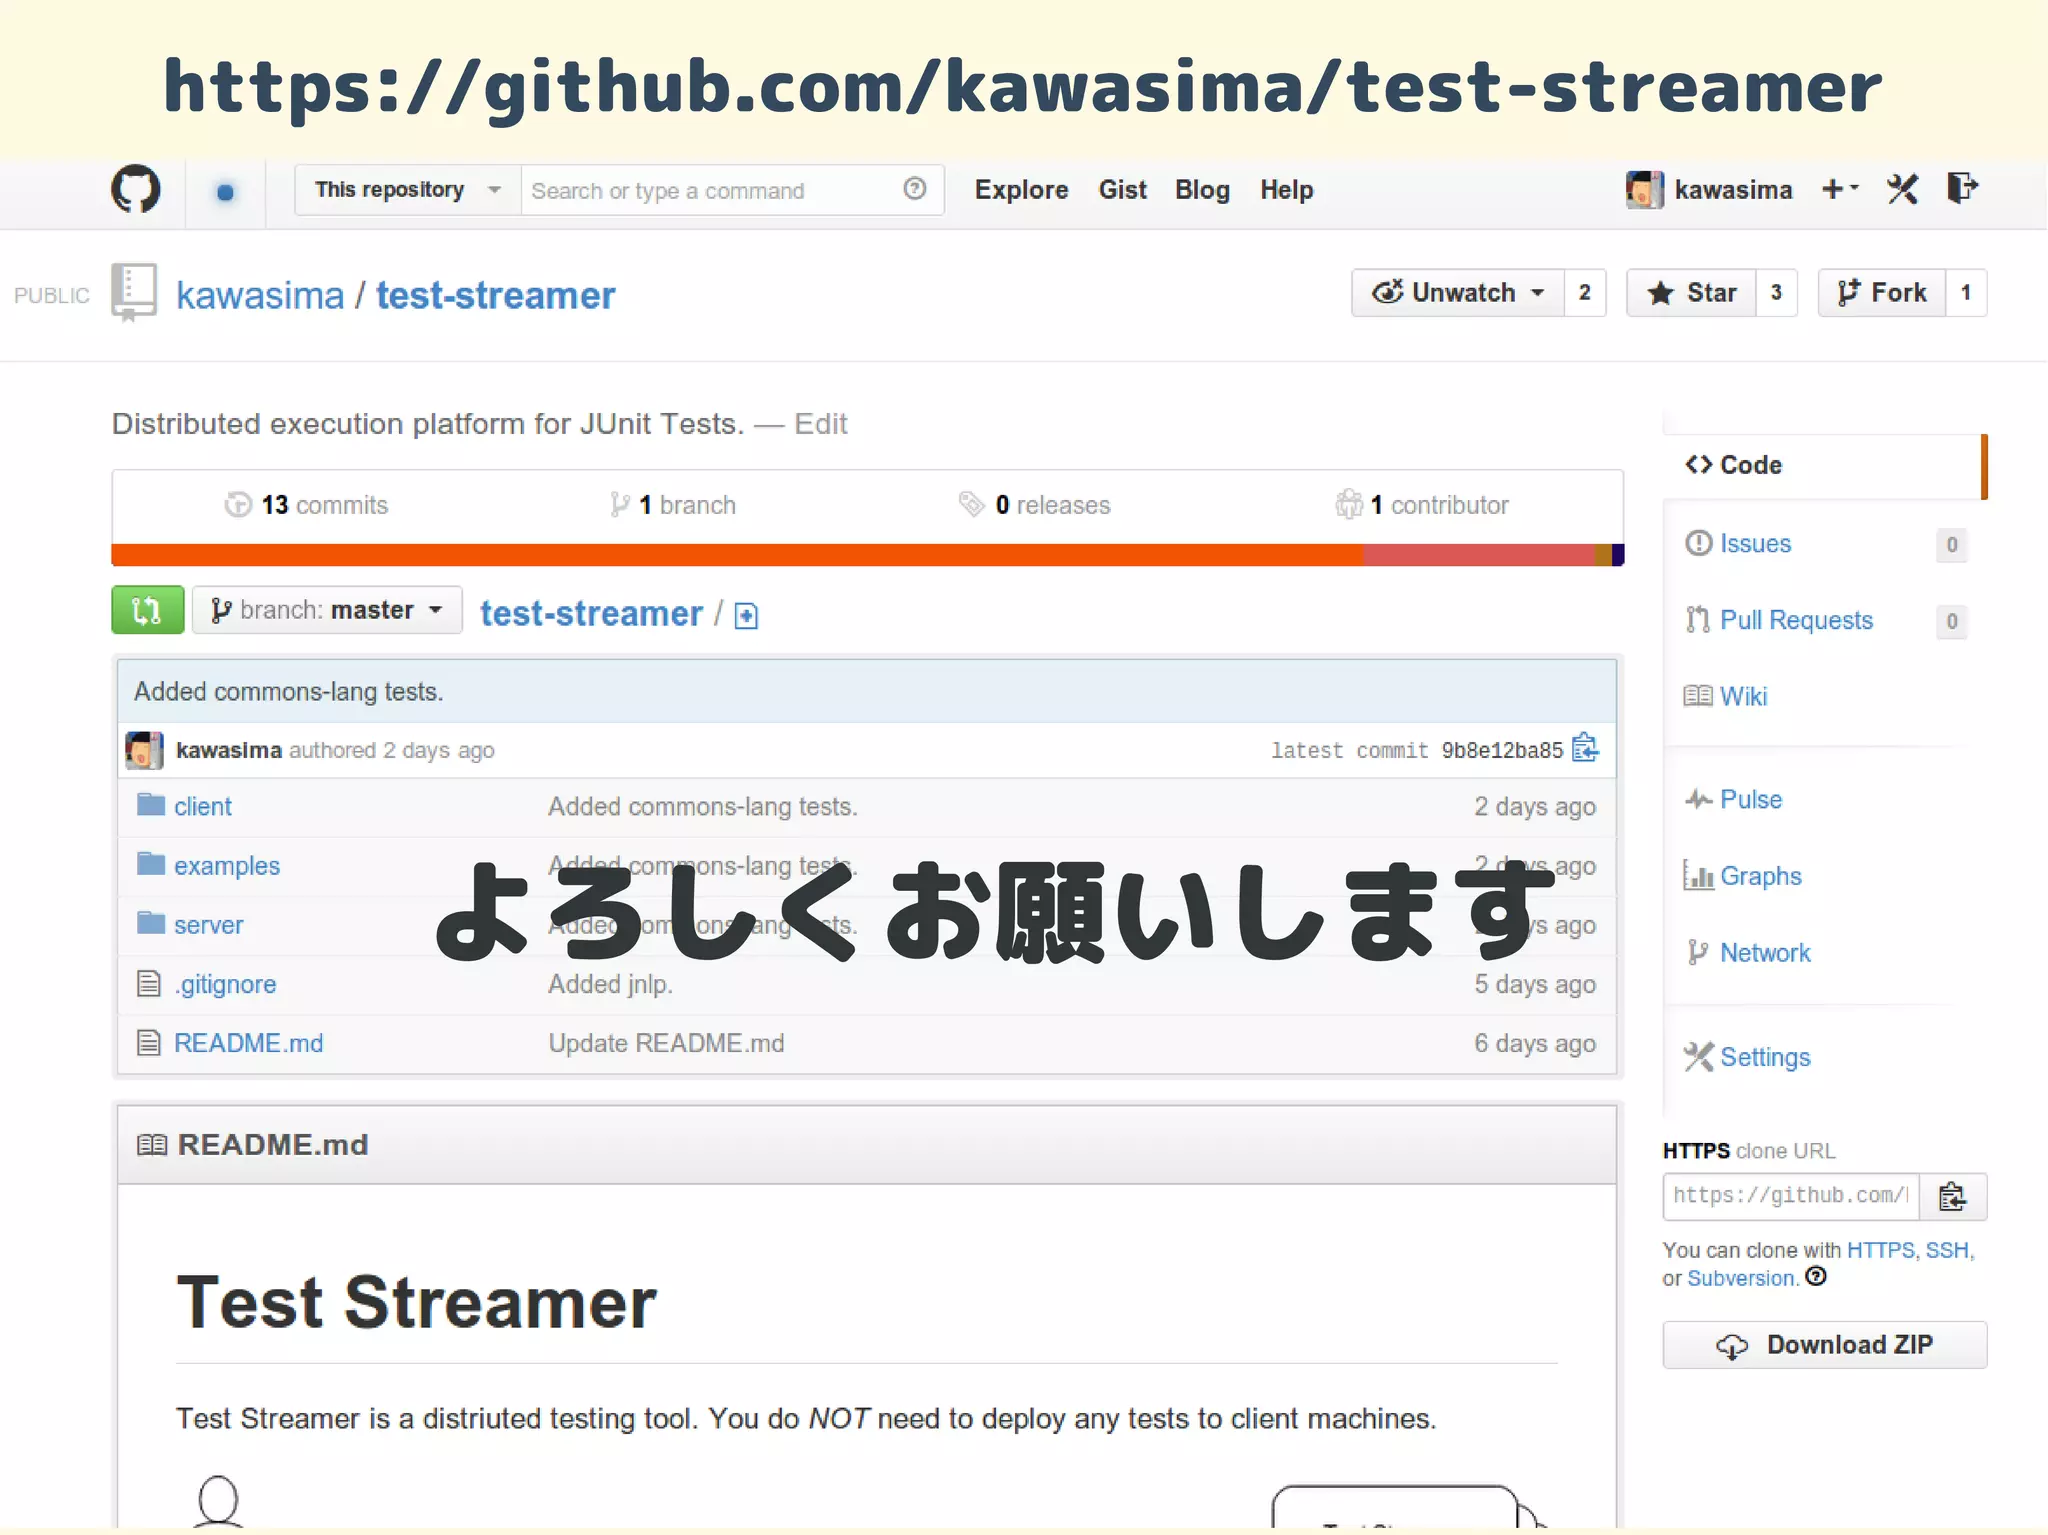Click the repository book icon near PUBLIC
This screenshot has height=1535, width=2048.
(134, 292)
